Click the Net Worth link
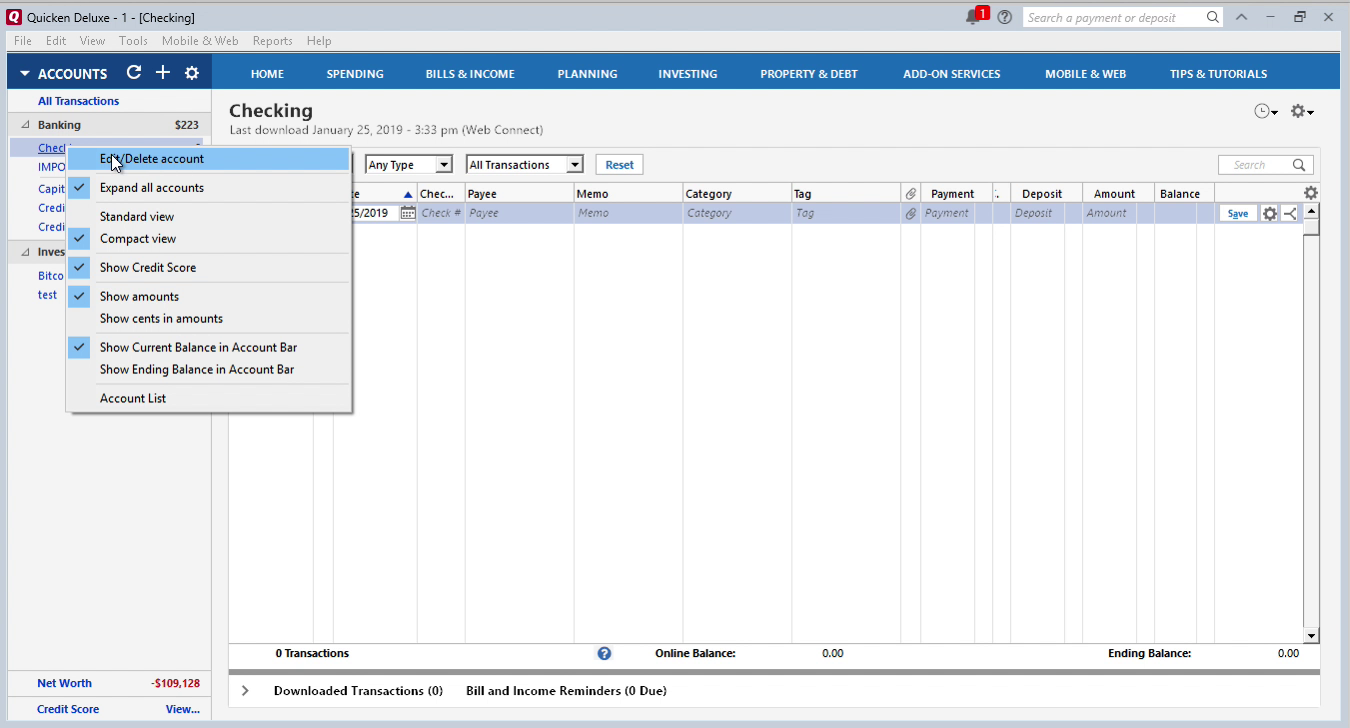 pos(64,684)
